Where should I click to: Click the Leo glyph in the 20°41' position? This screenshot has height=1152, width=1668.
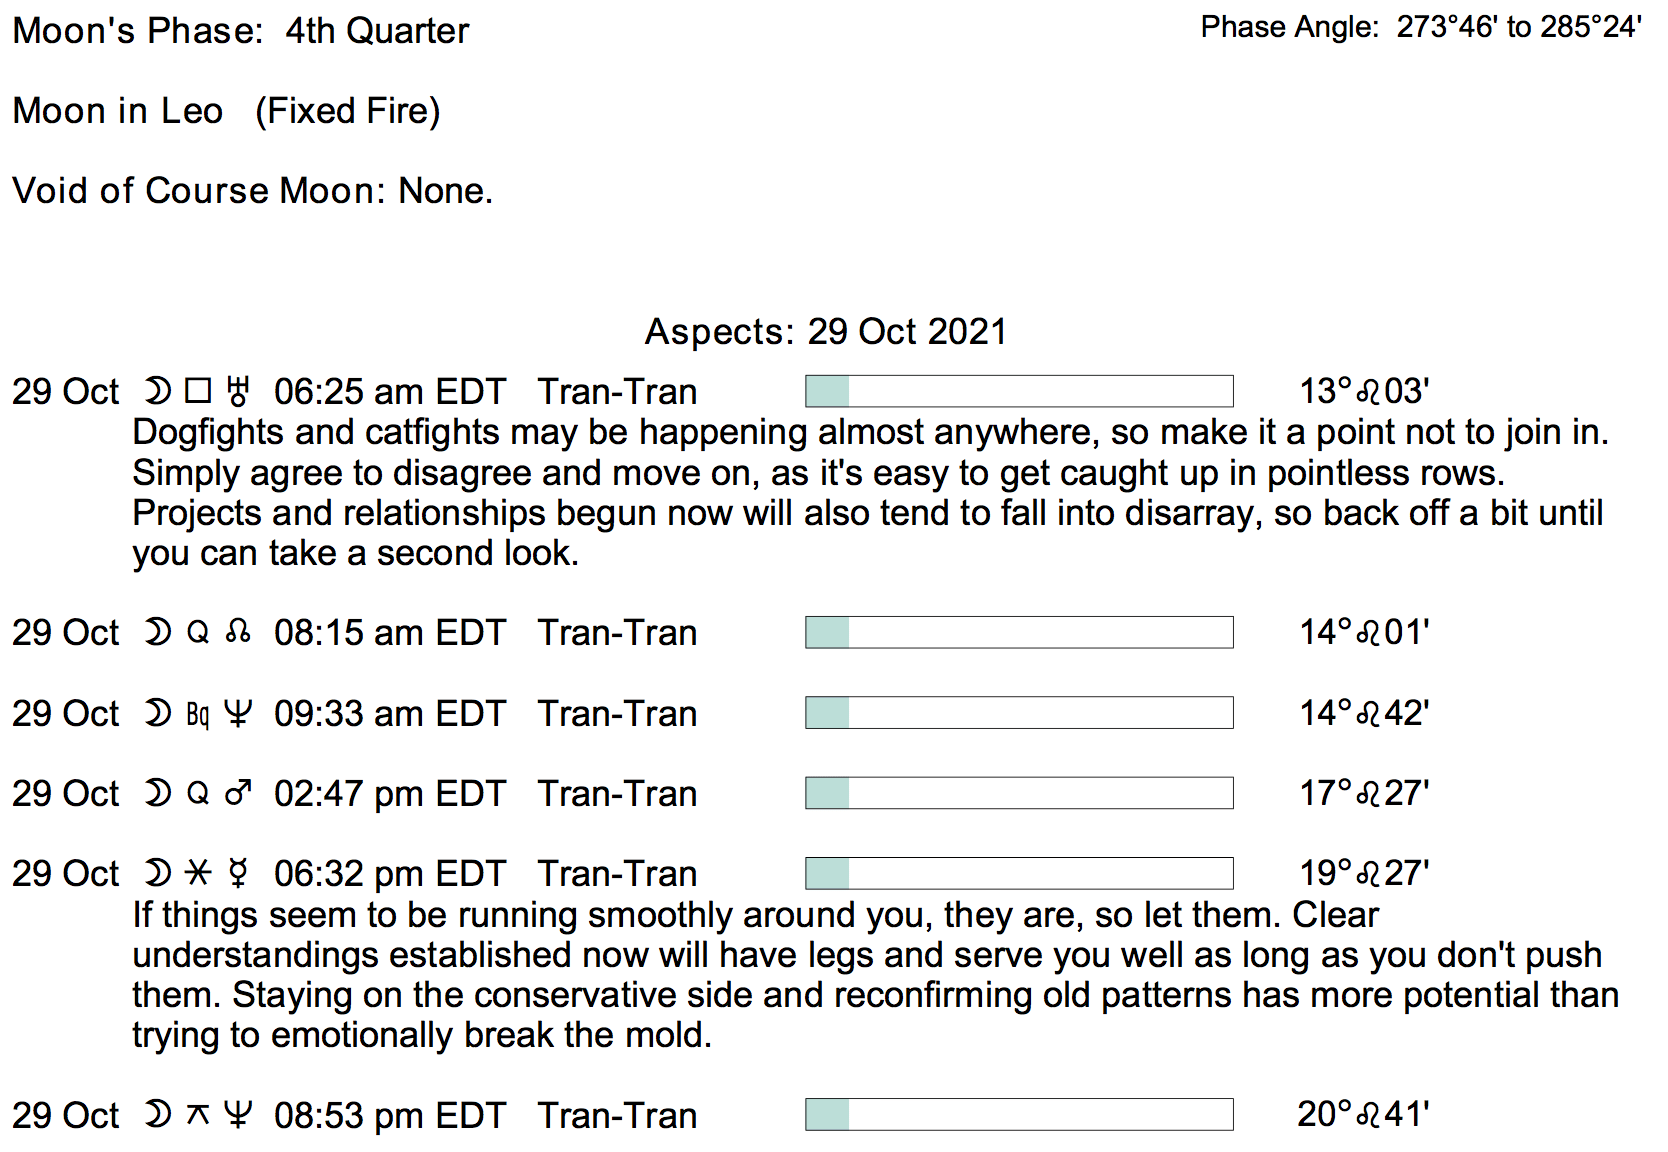coord(1367,1114)
